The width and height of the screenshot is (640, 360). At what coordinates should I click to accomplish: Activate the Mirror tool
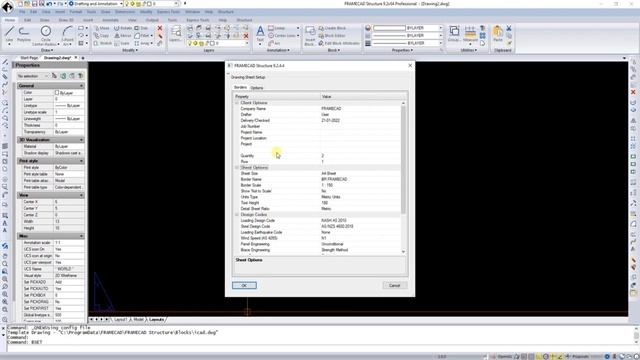(x=122, y=36)
